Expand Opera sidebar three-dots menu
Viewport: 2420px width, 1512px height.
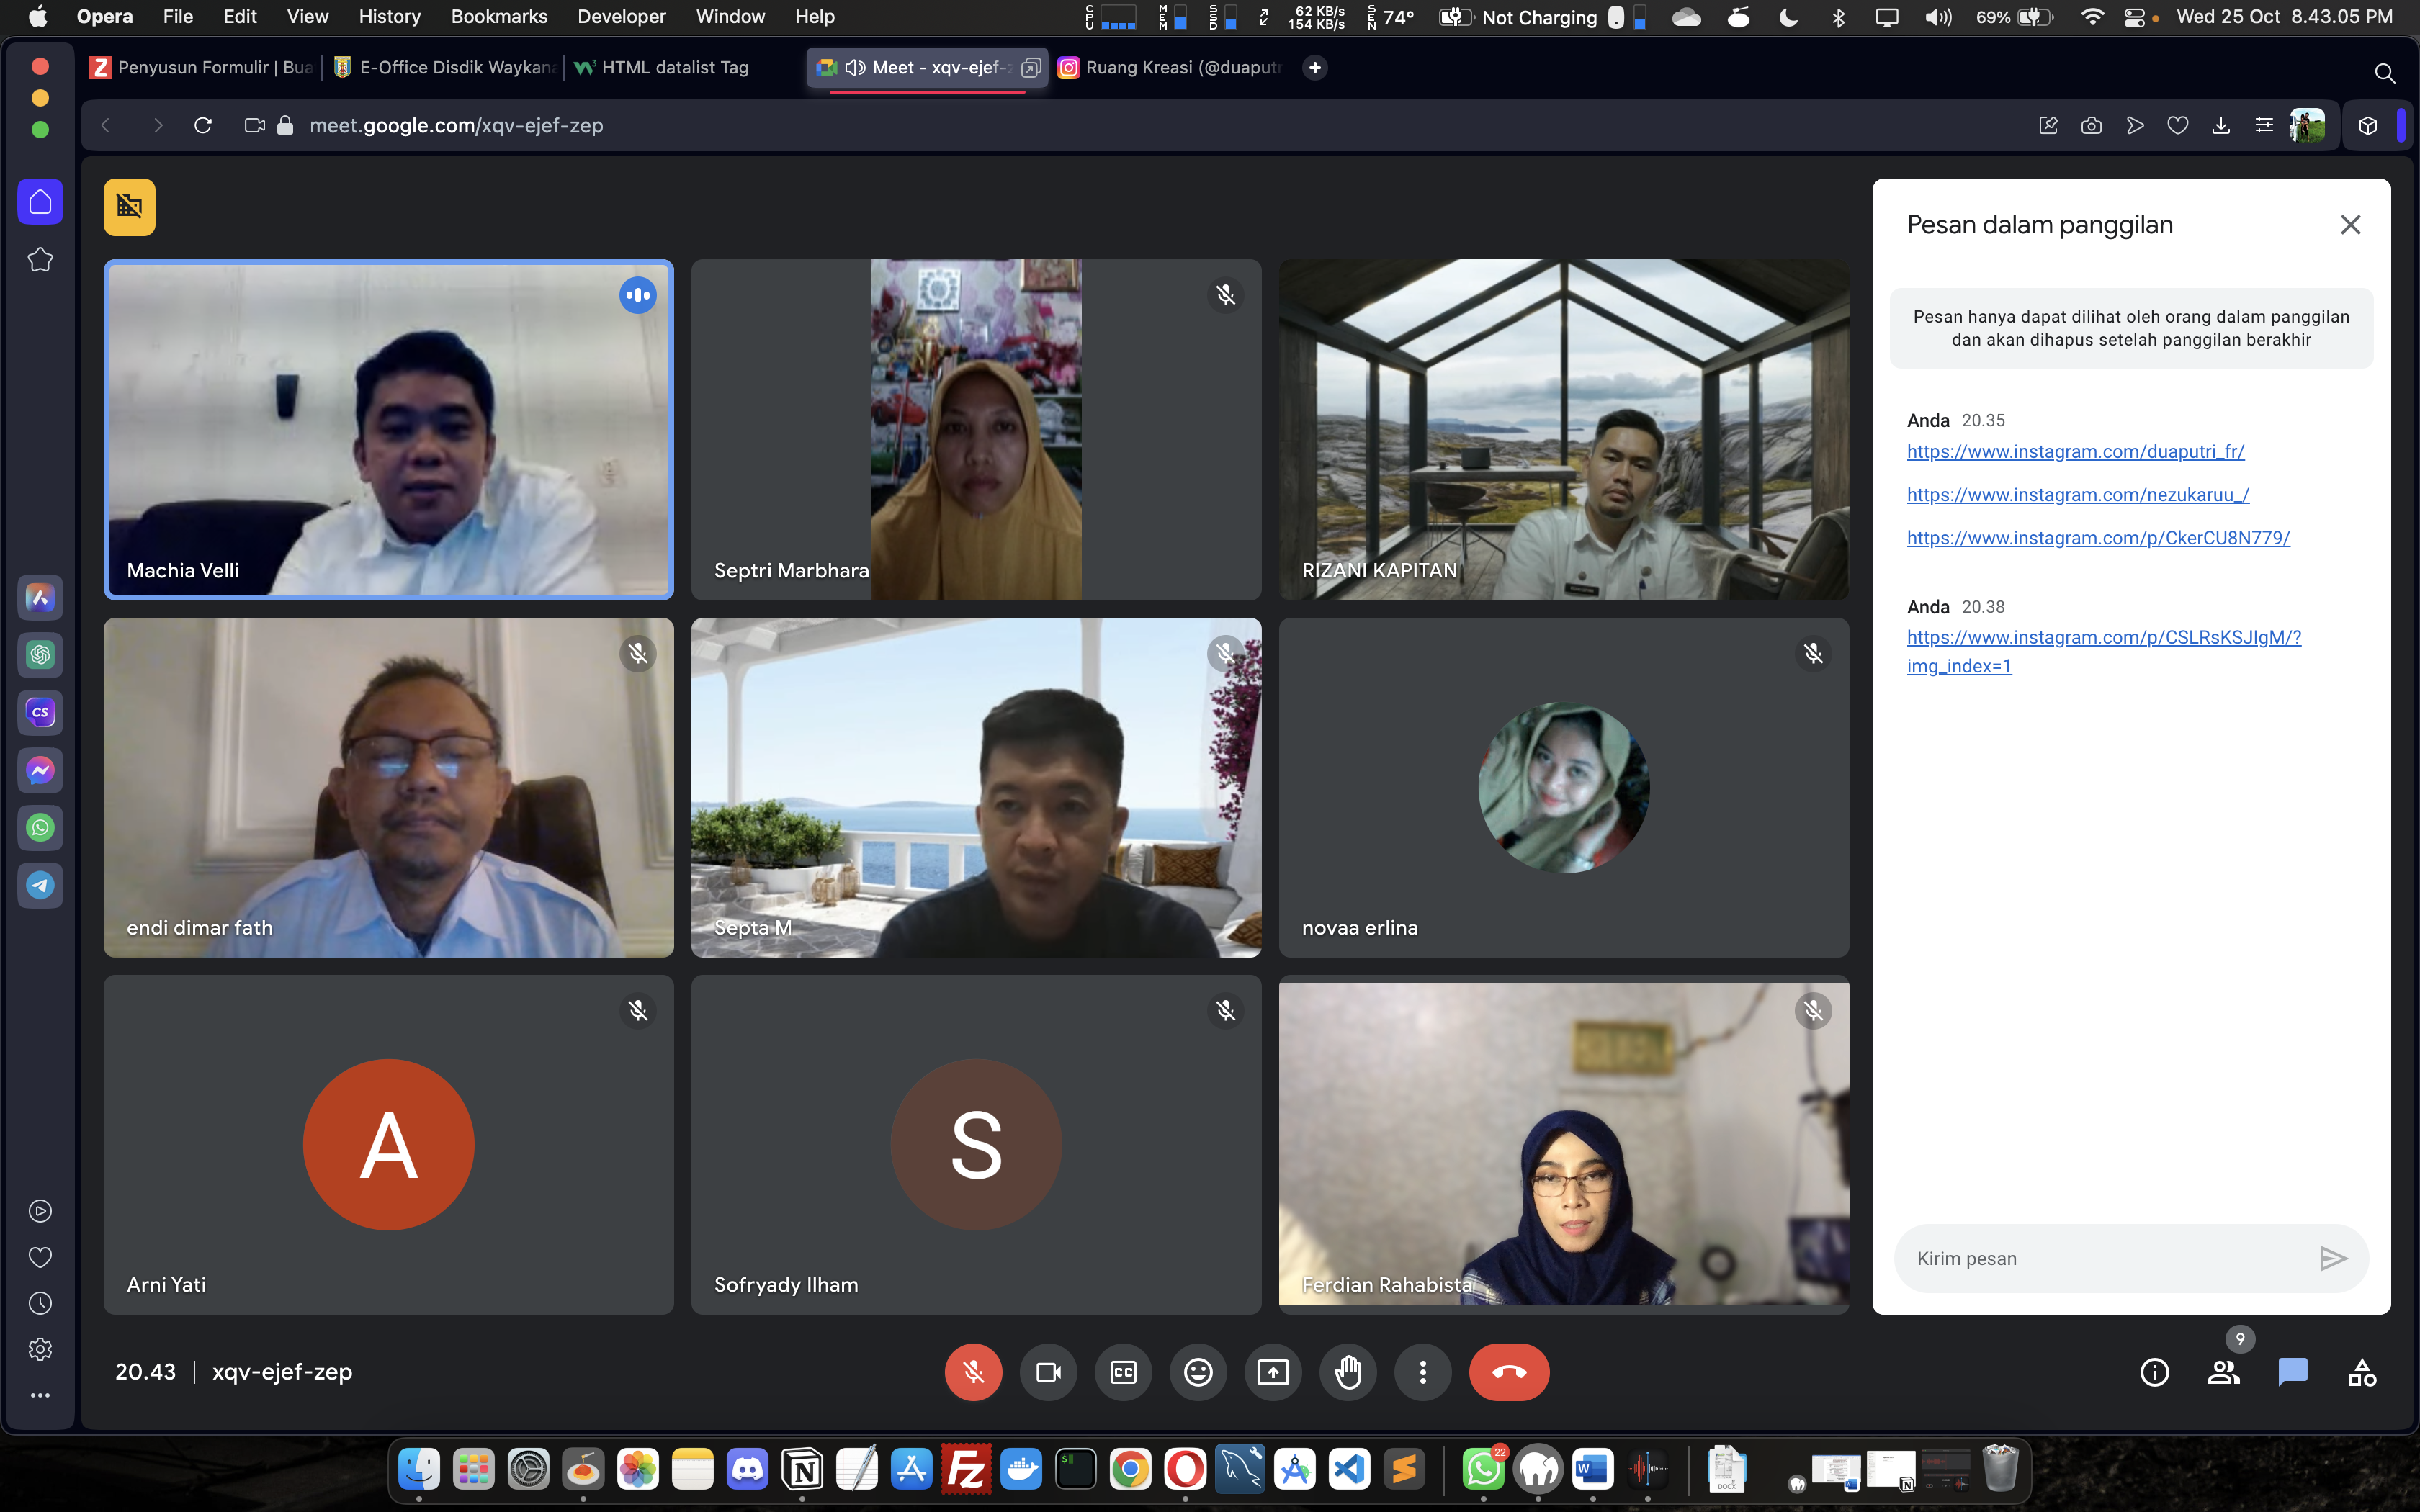(x=40, y=1395)
